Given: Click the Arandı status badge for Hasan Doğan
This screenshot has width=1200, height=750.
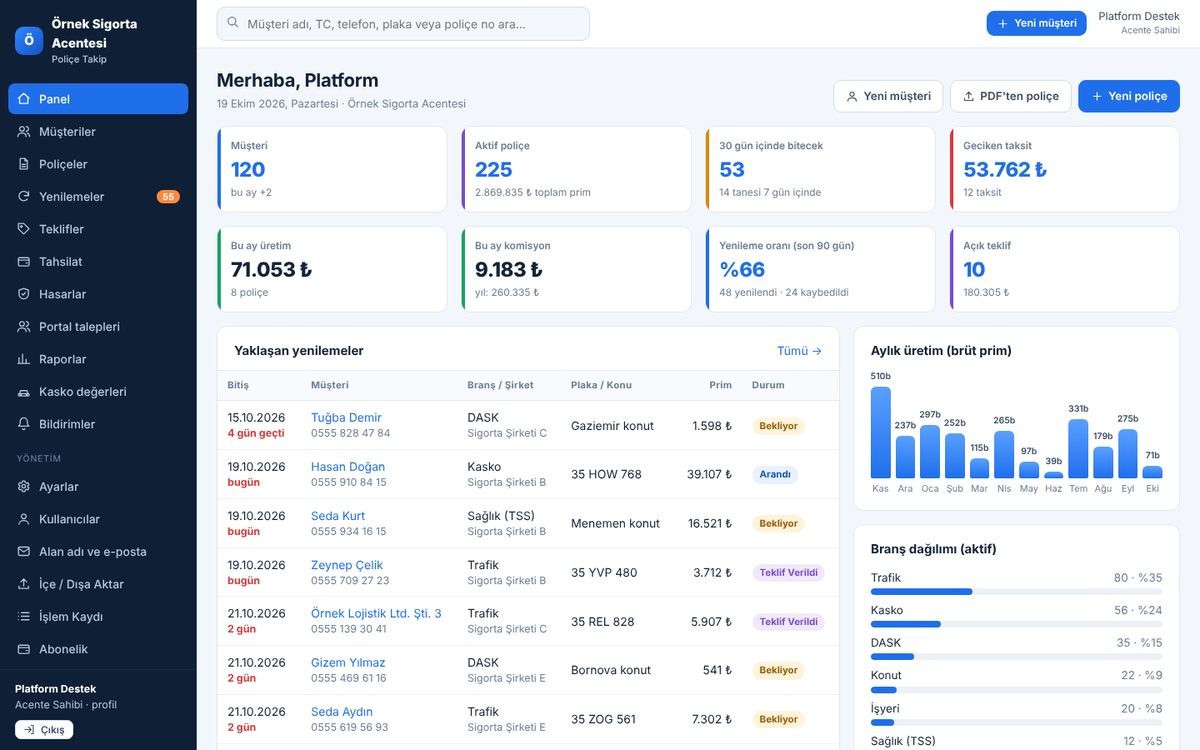Looking at the screenshot, I should pyautogui.click(x=775, y=475).
